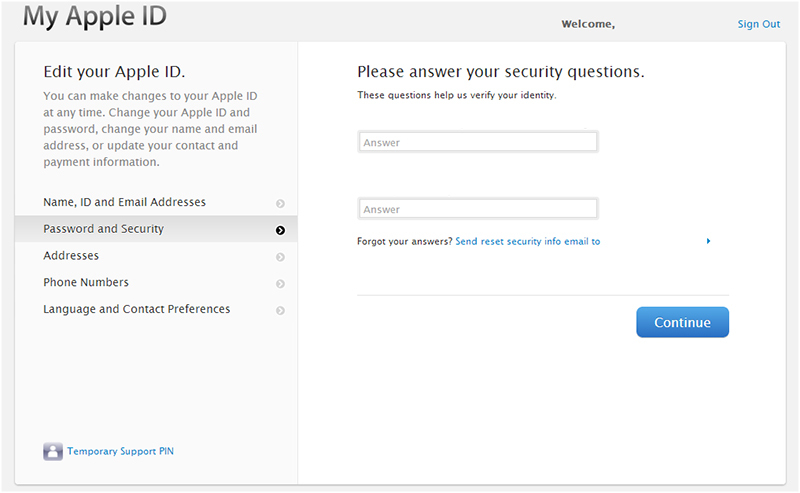Screen dimensions: 800x493
Task: Focus the second Answer input field
Action: 478,209
